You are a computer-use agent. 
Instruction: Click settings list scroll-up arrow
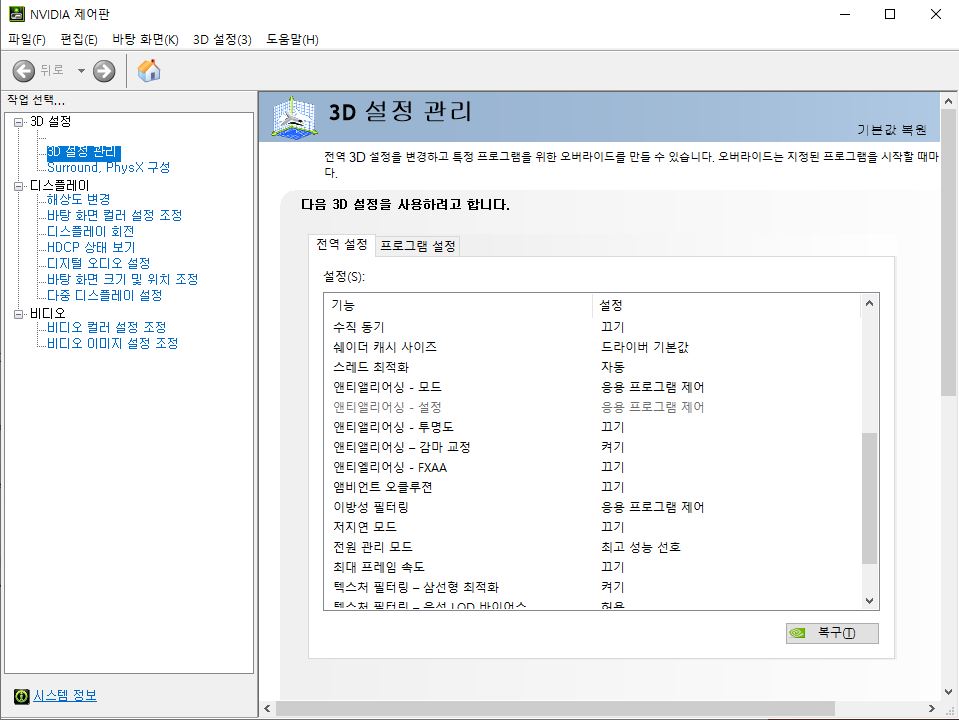click(x=869, y=303)
